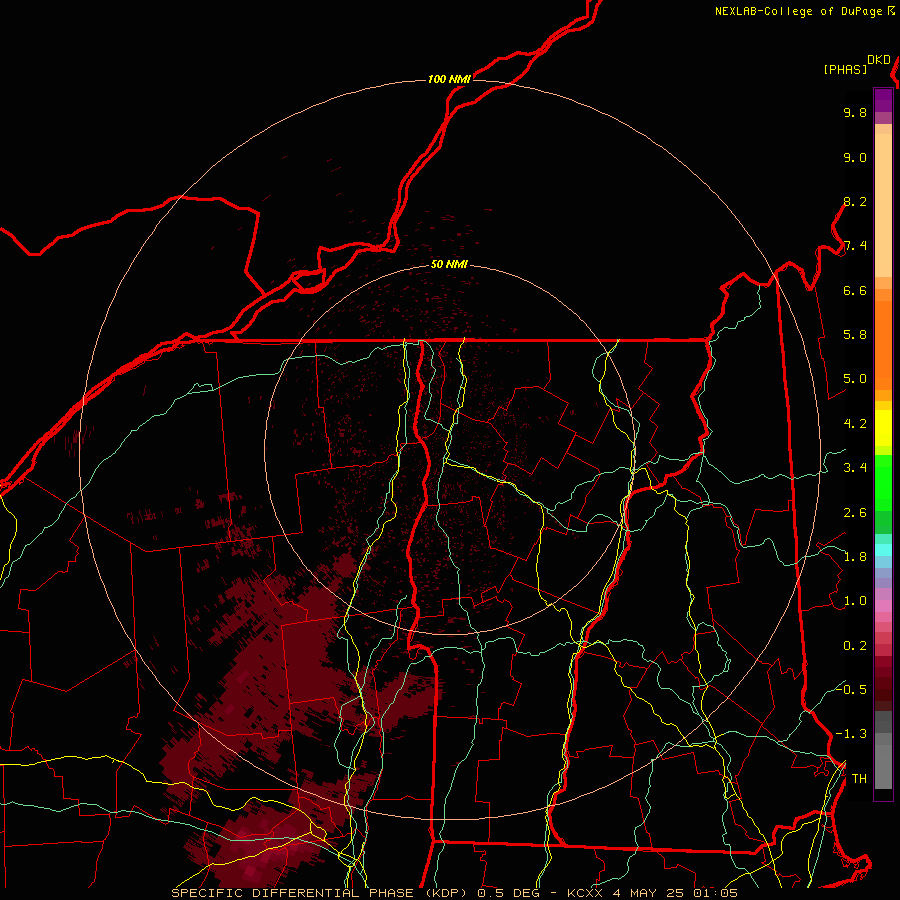Click the bright green color bar segment
This screenshot has height=900, width=900.
tap(883, 483)
